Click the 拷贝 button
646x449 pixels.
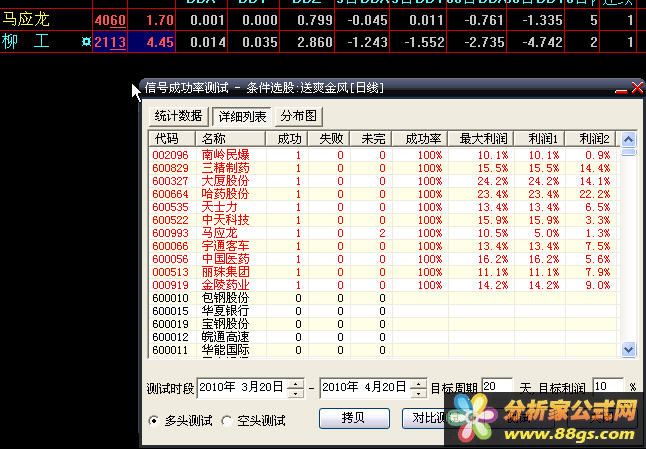tap(354, 418)
